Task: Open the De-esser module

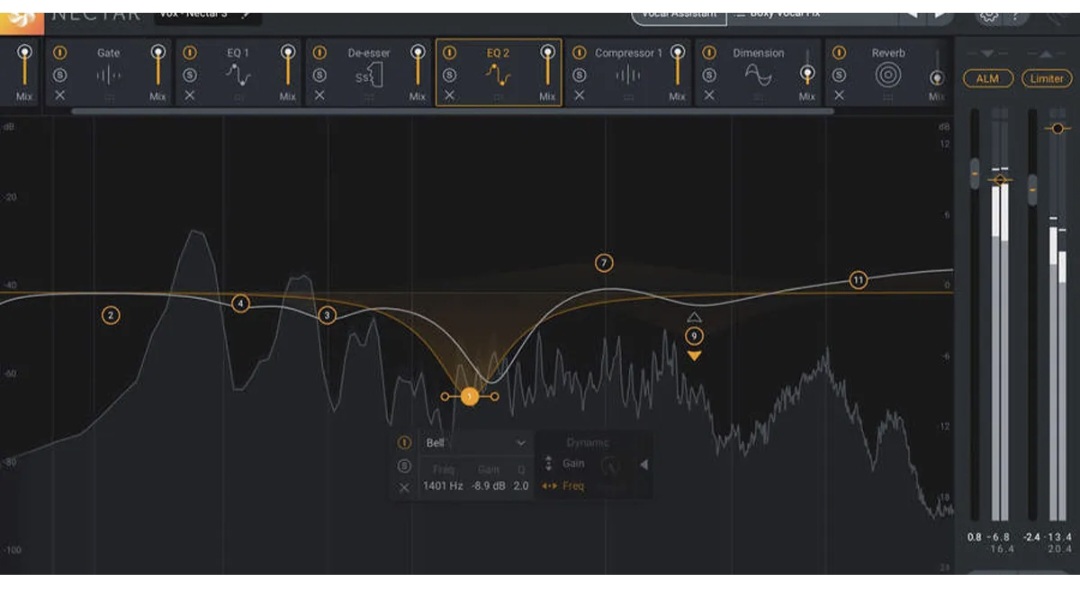Action: click(x=368, y=75)
